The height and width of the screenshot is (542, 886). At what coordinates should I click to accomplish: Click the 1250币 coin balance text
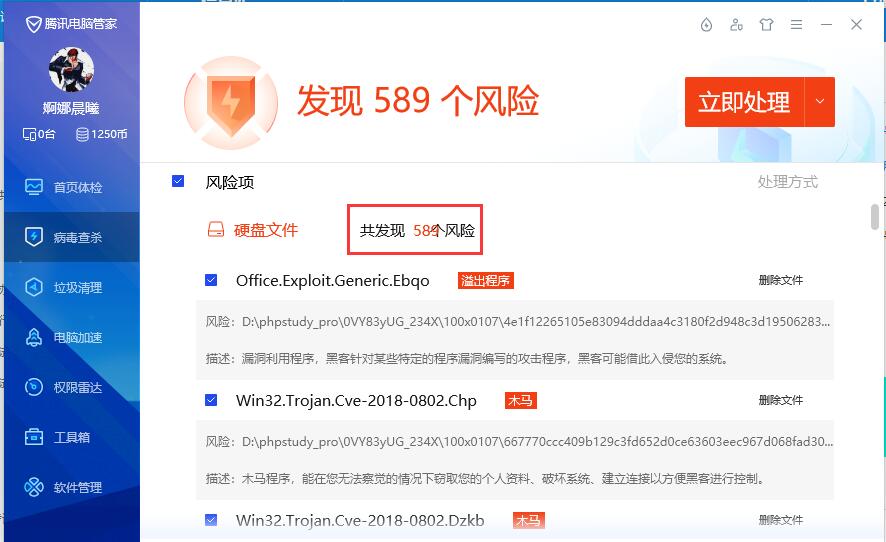coord(109,134)
